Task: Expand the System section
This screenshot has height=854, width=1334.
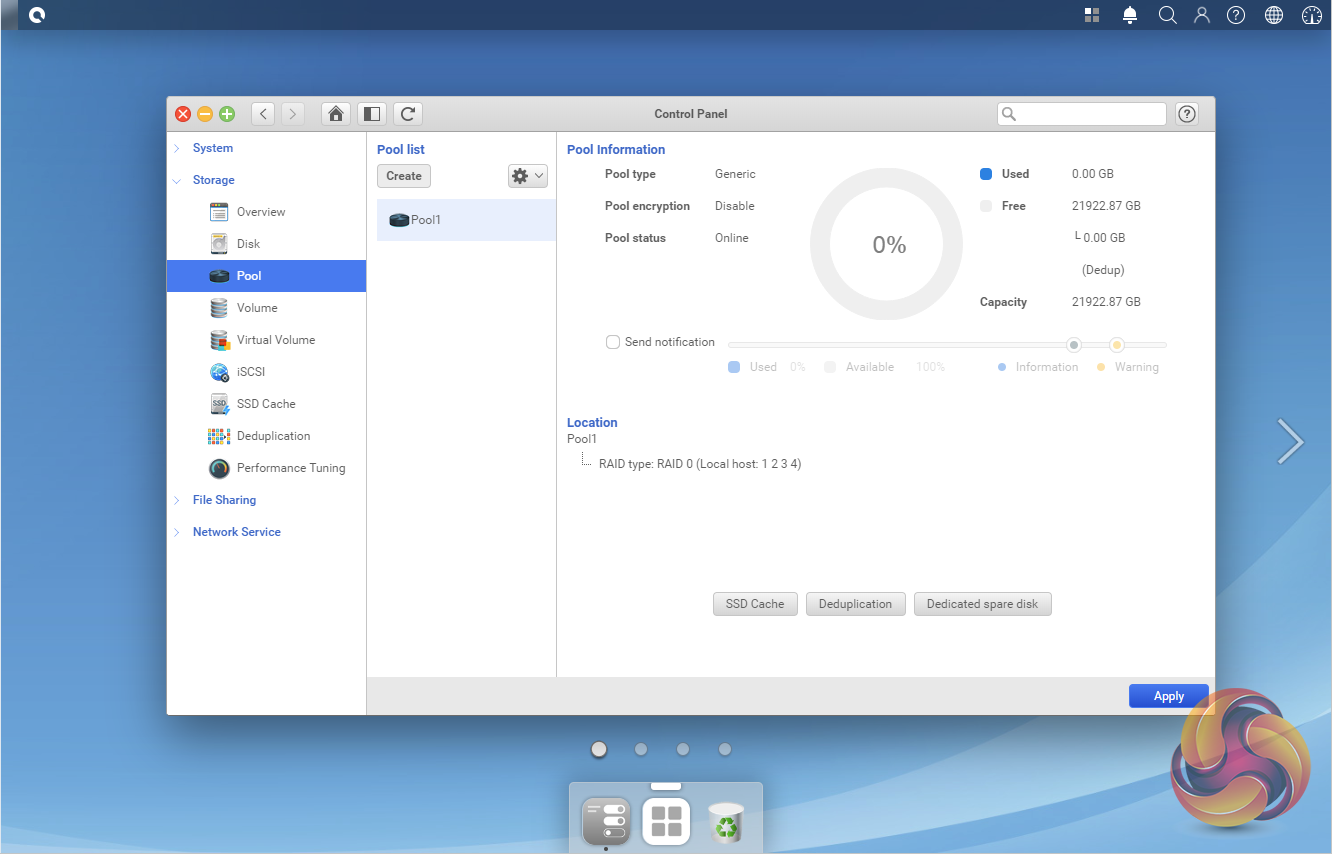Action: (x=212, y=148)
